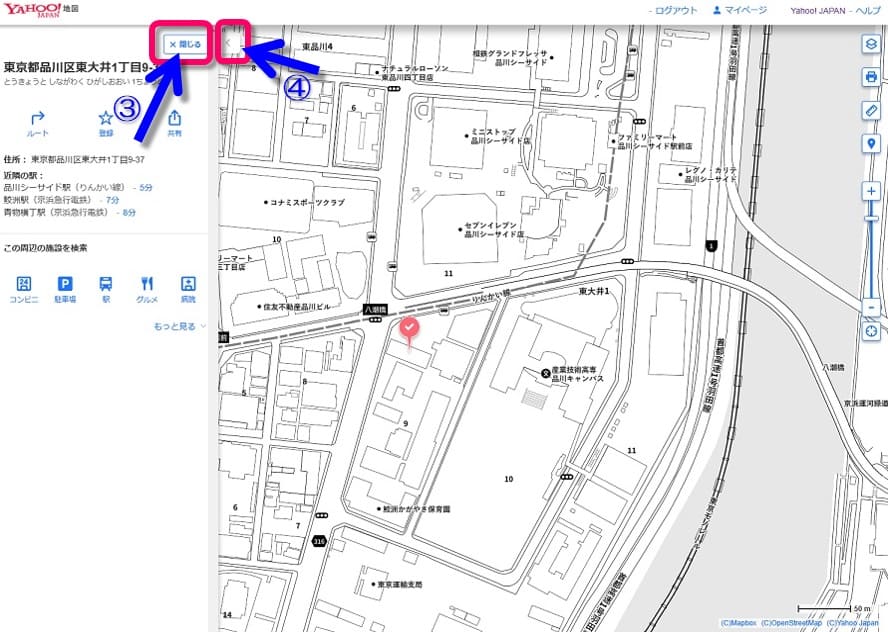This screenshot has height=632, width=888.
Task: Open the マイページ menu item
Action: [740, 10]
